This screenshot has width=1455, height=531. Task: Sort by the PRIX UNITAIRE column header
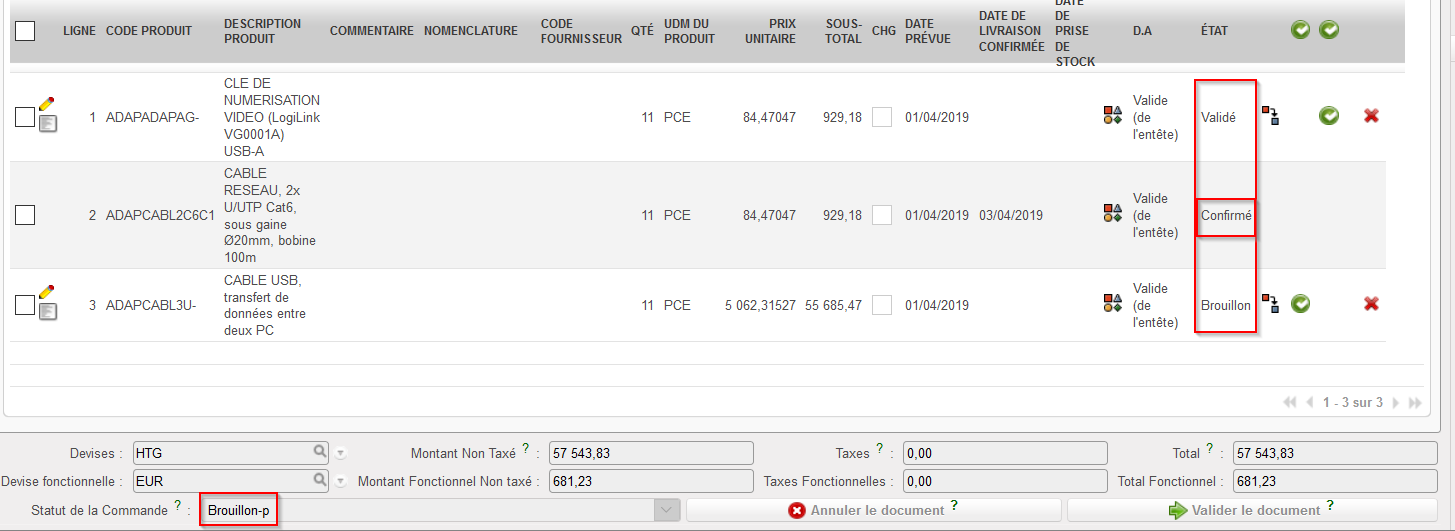click(x=770, y=31)
